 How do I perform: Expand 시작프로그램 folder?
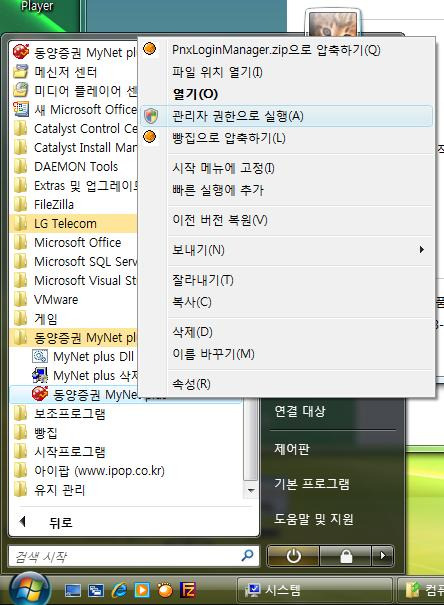tap(127, 451)
